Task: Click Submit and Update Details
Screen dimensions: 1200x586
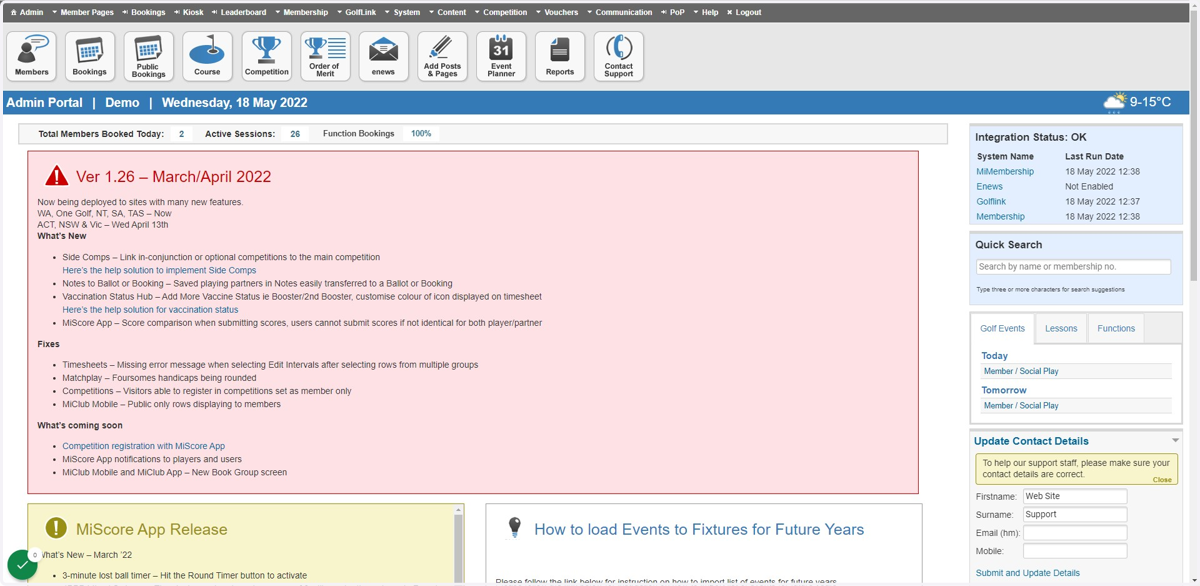Action: [1028, 573]
